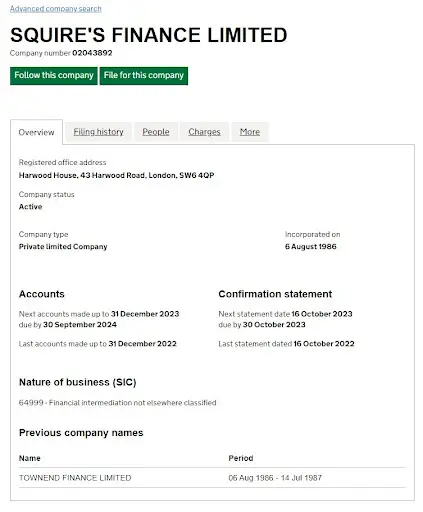This screenshot has width=423, height=512.
Task: Click the Period column header
Action: (x=241, y=458)
